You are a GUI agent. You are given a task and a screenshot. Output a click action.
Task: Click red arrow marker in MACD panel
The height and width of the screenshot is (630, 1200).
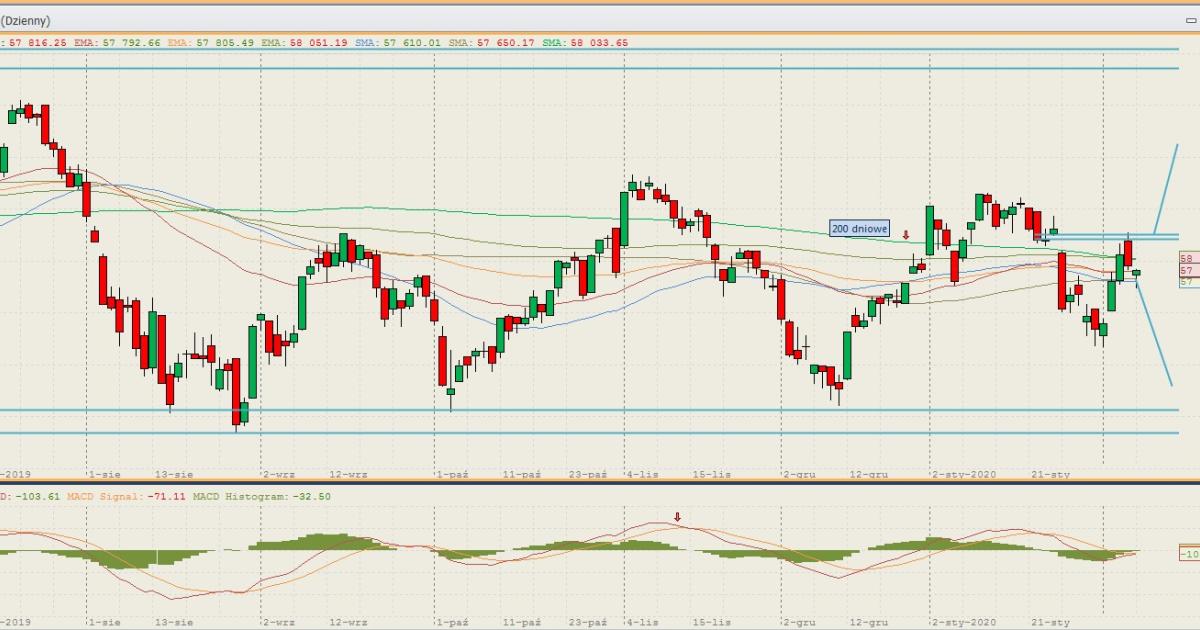pos(677,517)
